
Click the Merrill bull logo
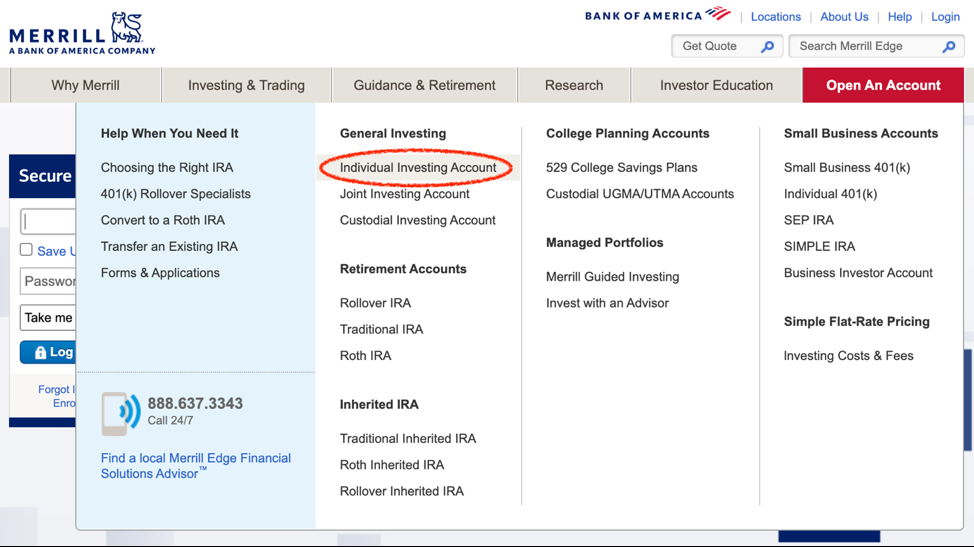coord(126,27)
